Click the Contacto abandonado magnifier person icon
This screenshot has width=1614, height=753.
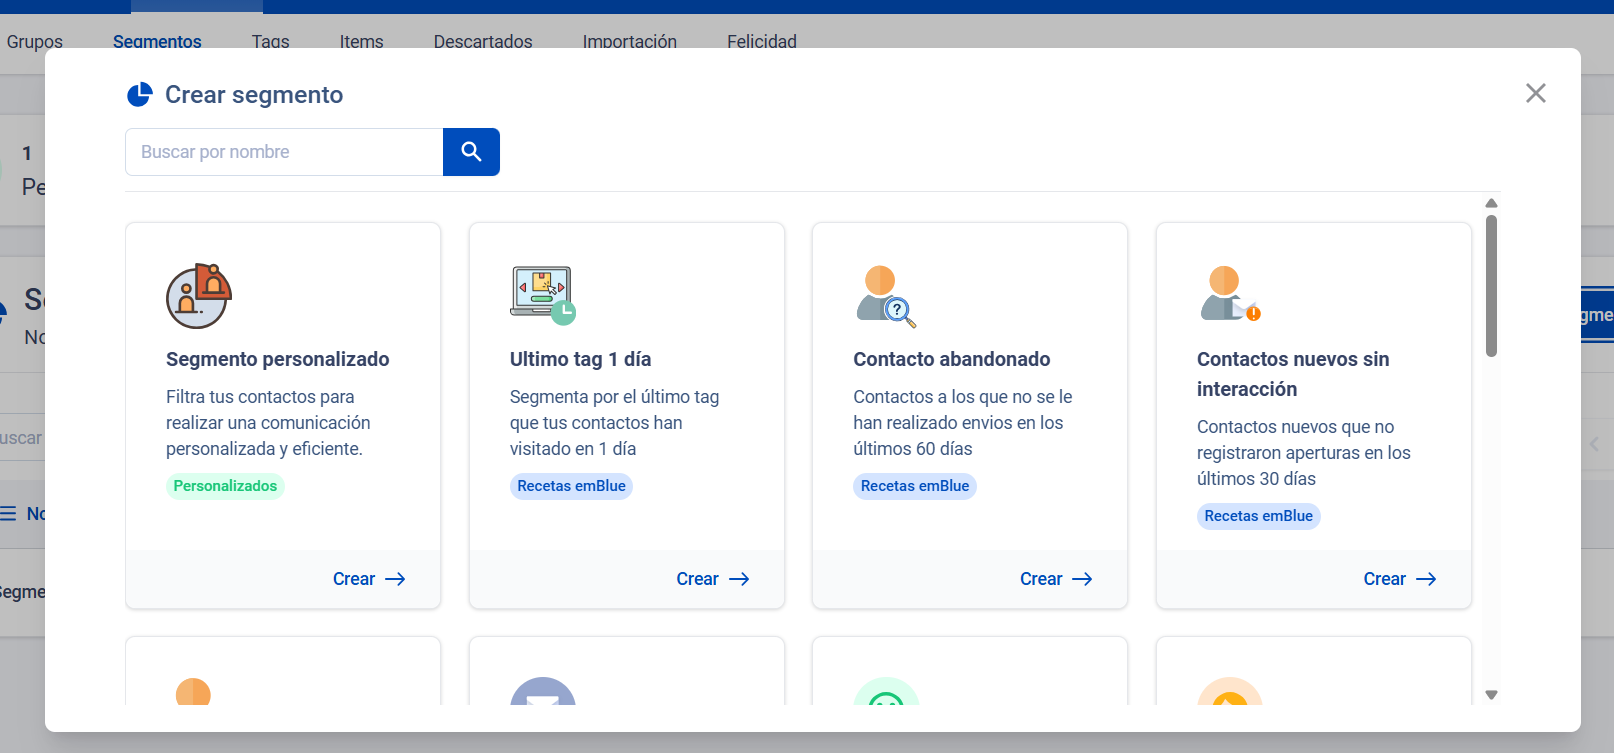pos(885,297)
